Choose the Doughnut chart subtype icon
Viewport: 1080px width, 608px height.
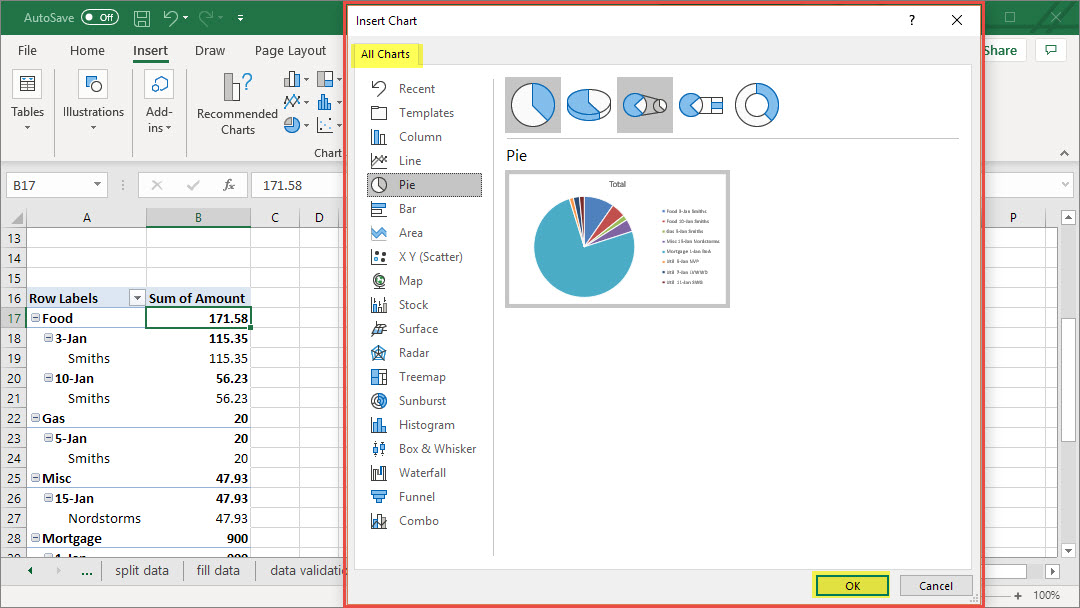coord(757,104)
